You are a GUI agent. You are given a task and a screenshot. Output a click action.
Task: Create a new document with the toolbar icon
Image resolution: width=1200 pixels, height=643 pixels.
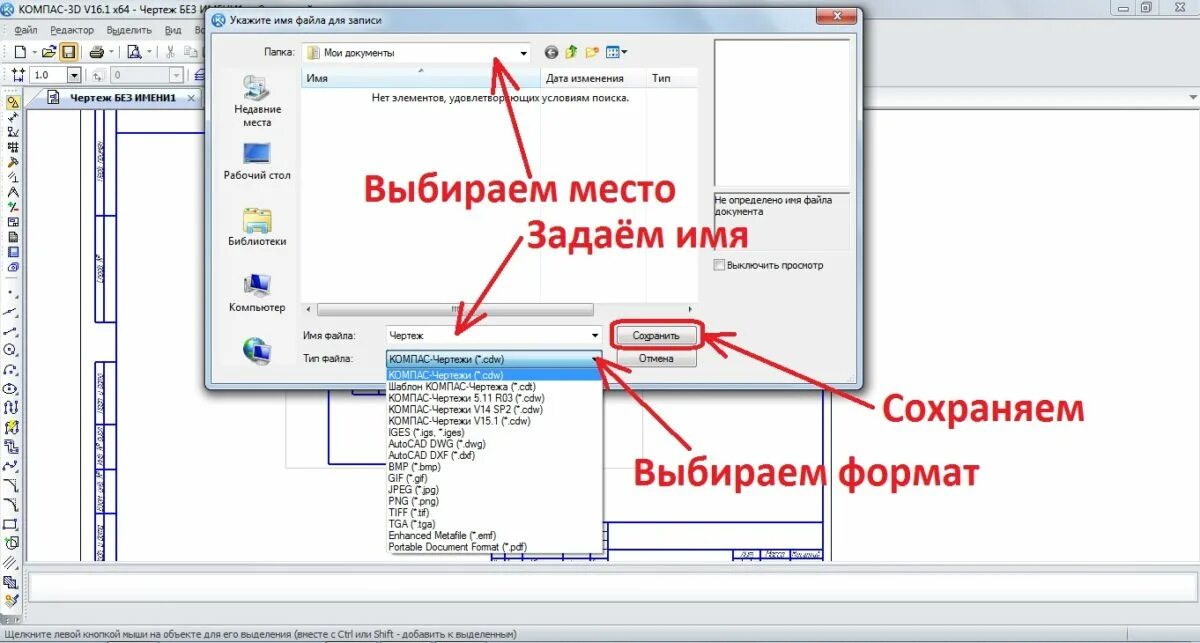coord(19,51)
